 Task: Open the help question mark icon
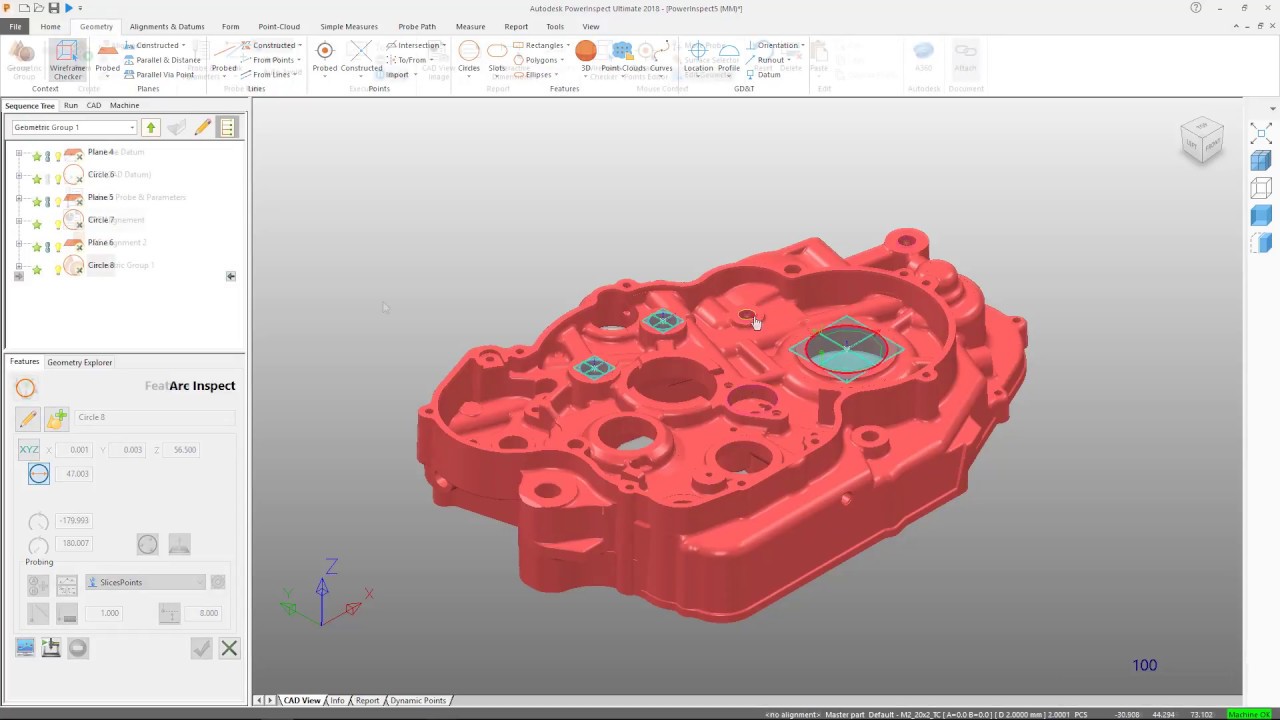point(1196,8)
